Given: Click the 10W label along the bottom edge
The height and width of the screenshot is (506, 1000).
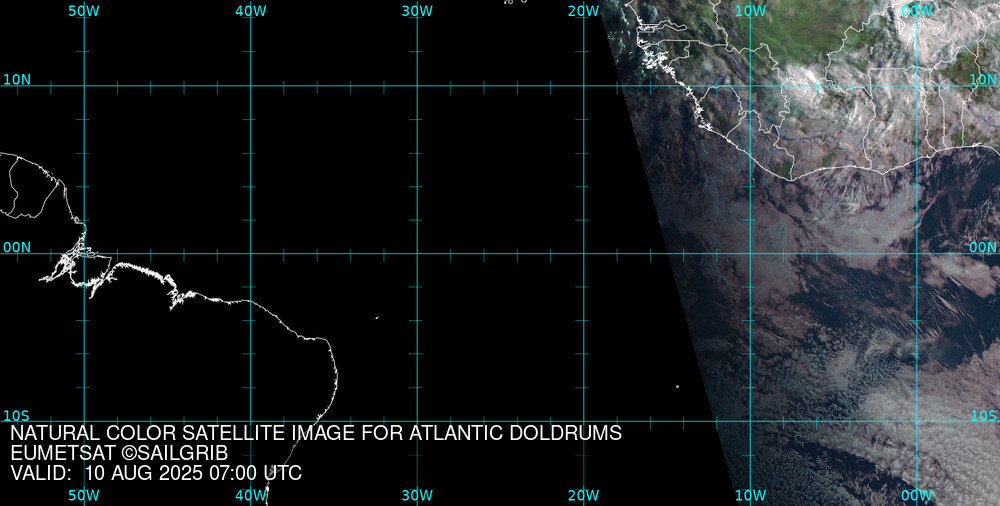Looking at the screenshot, I should pos(751,496).
